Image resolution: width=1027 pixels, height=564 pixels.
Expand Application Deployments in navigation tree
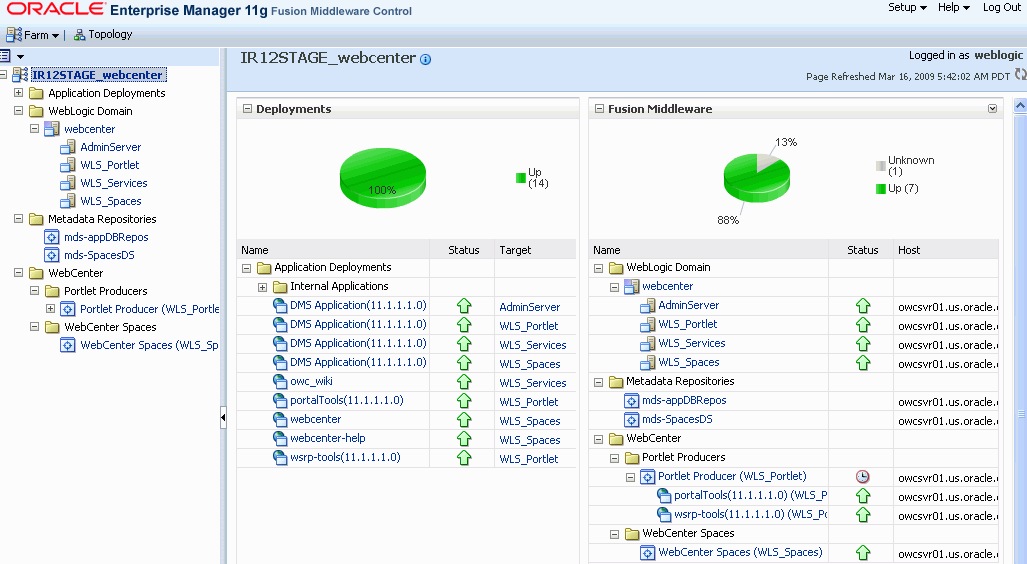pos(18,93)
